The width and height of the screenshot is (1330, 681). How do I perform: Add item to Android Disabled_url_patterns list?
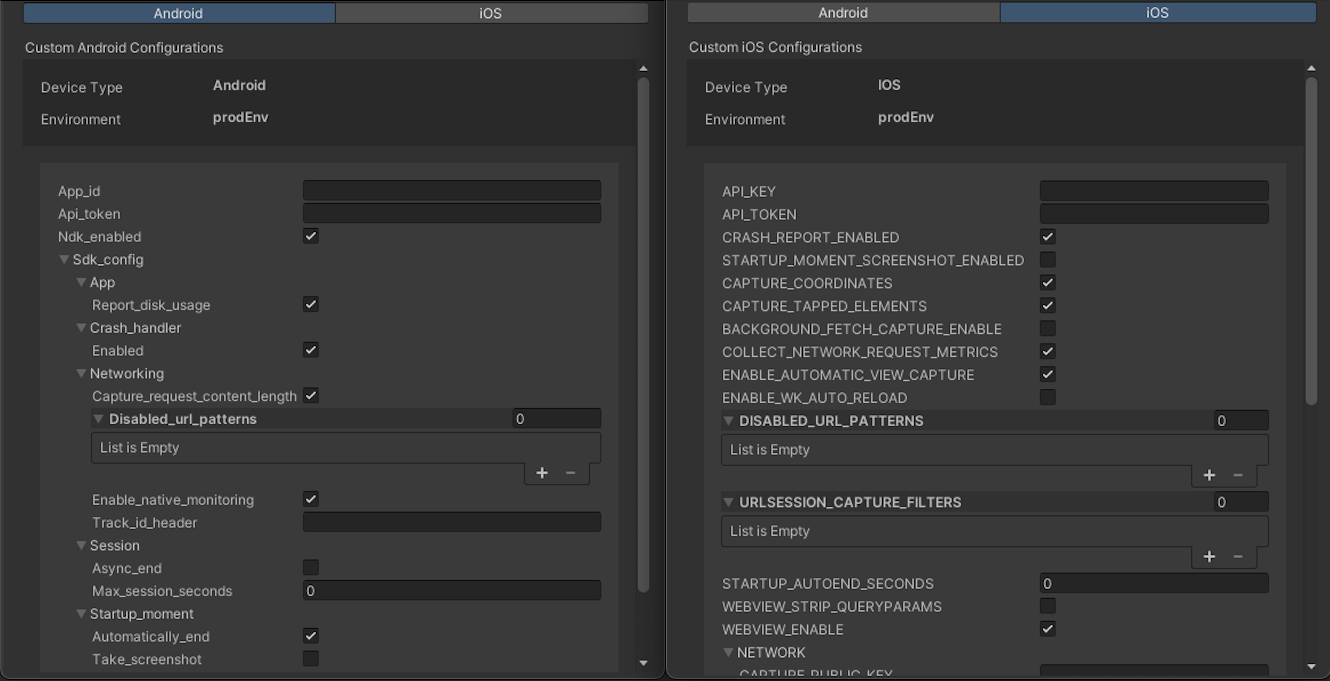[x=542, y=473]
